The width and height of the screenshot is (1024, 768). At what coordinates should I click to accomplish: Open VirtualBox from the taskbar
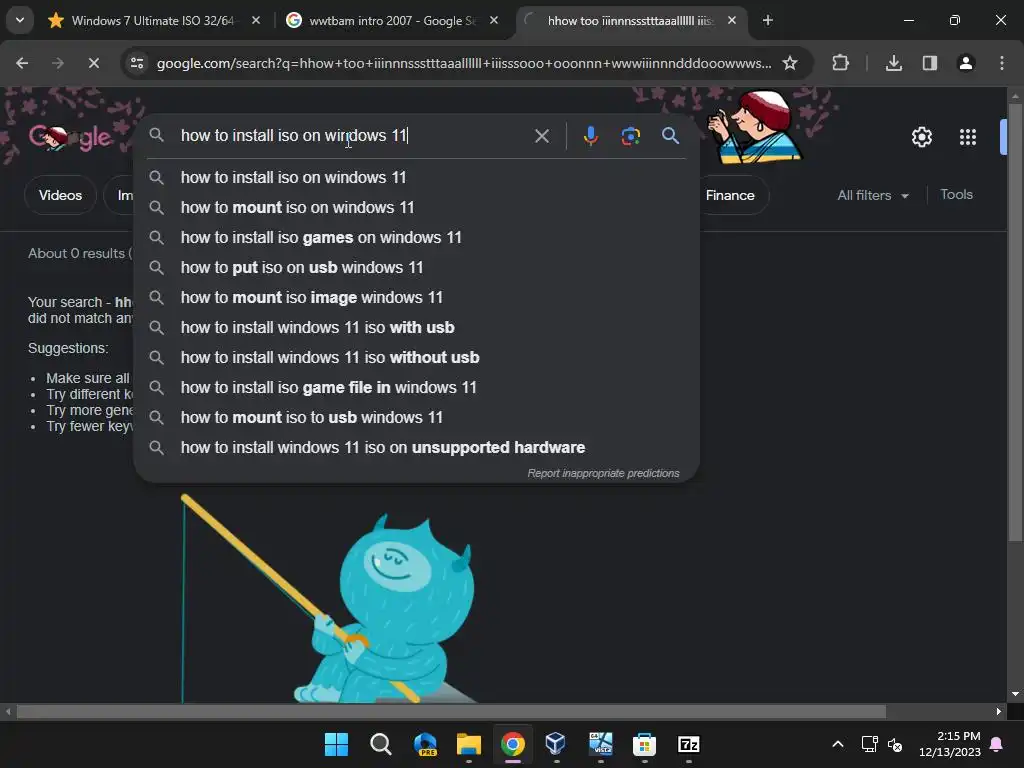(556, 744)
